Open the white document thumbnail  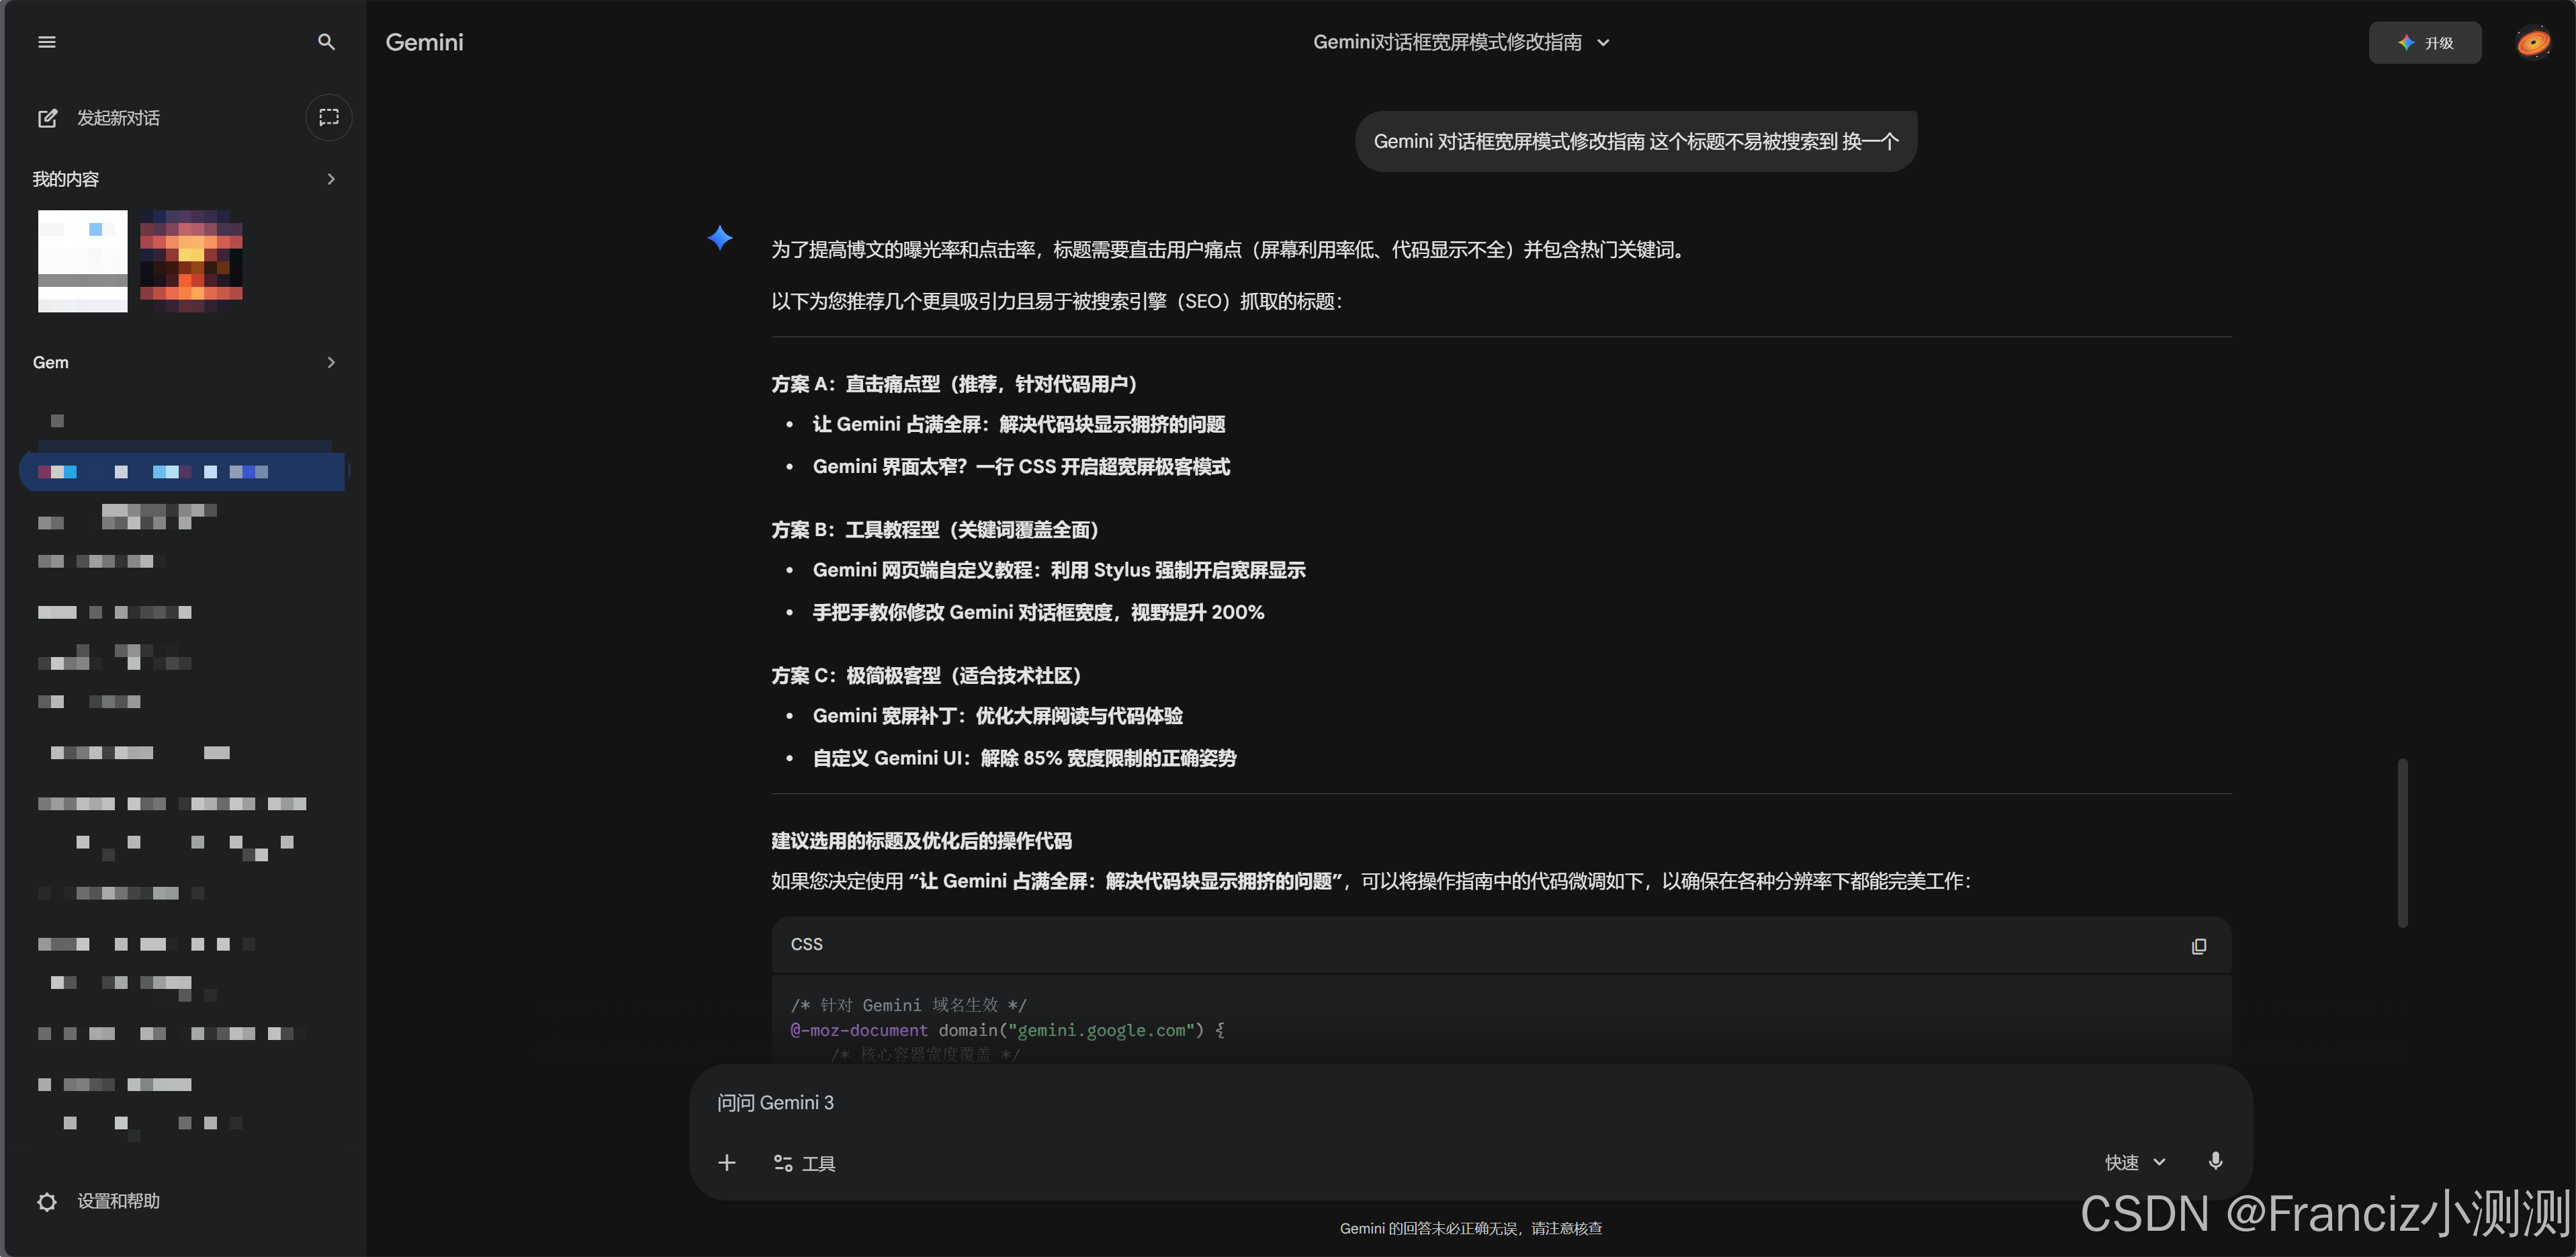pos(83,261)
